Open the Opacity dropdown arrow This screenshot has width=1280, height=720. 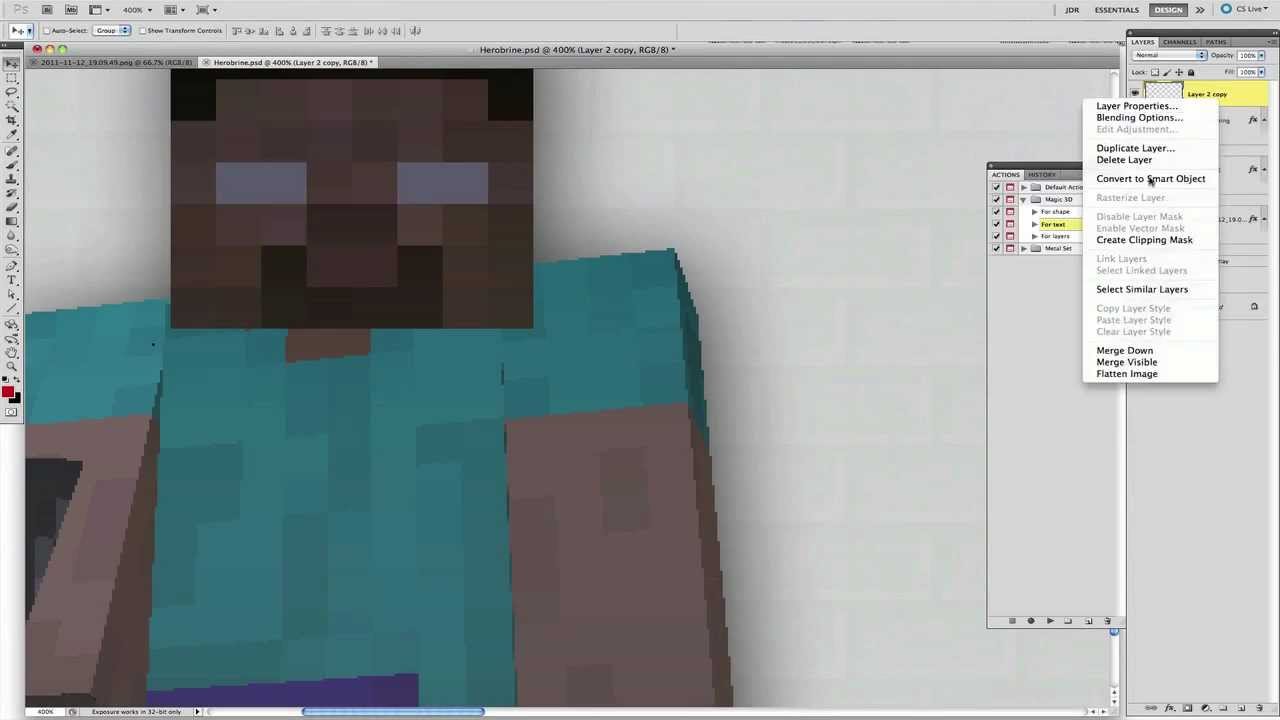click(1261, 55)
